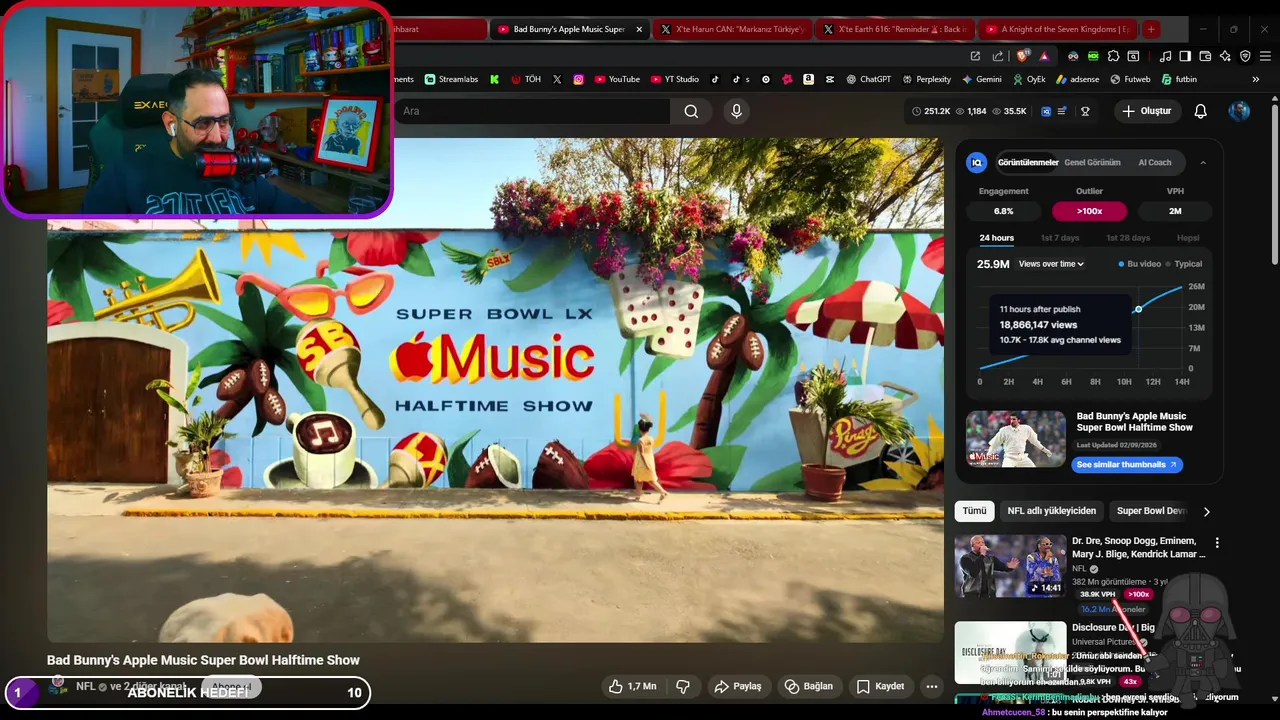Select the Hepsi range tab
This screenshot has height=720, width=1280.
1188,238
